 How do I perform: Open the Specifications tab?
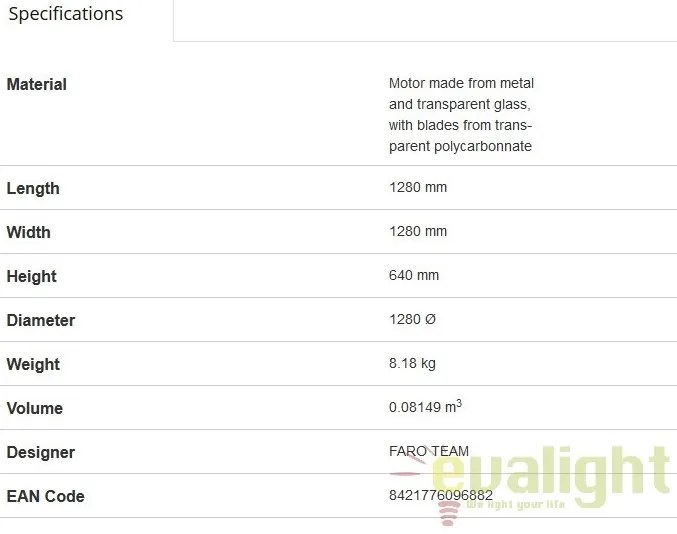66,15
